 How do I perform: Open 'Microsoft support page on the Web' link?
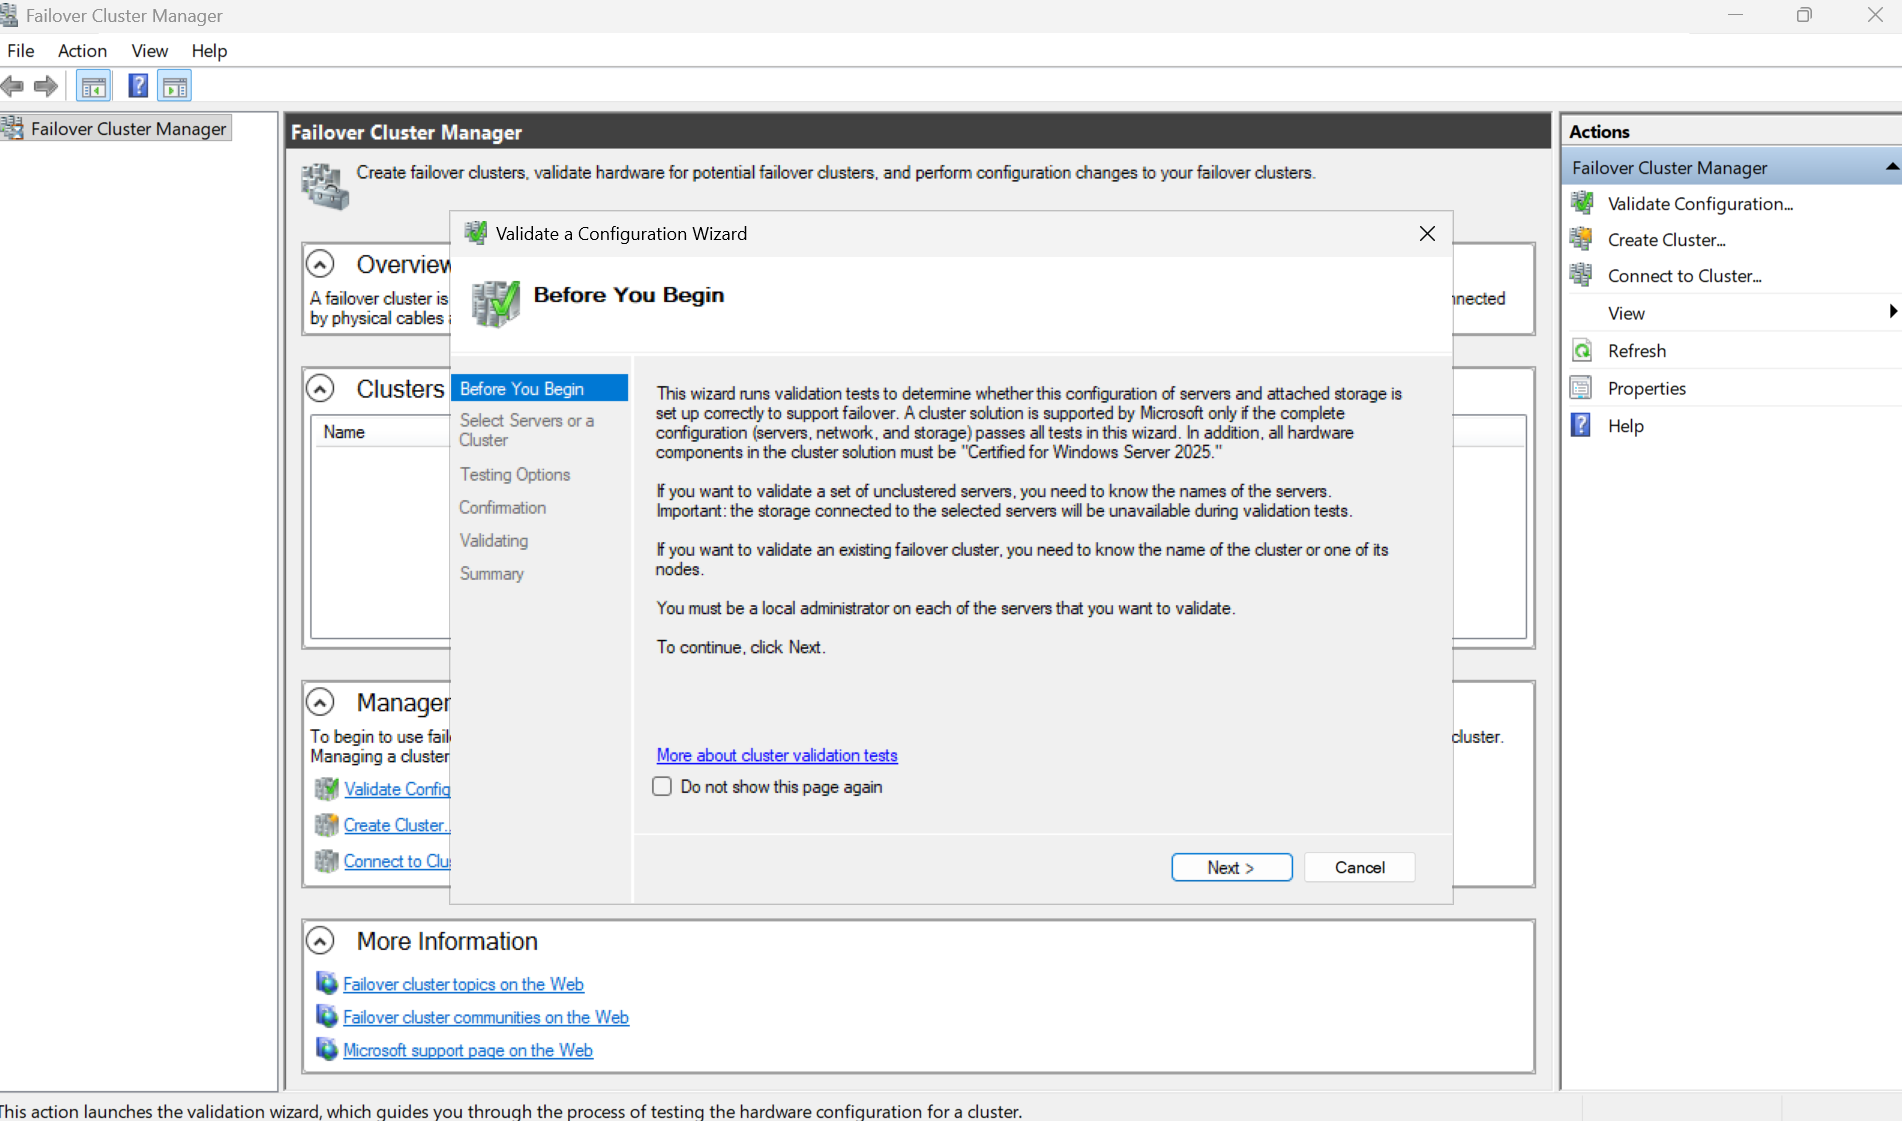coord(468,1050)
